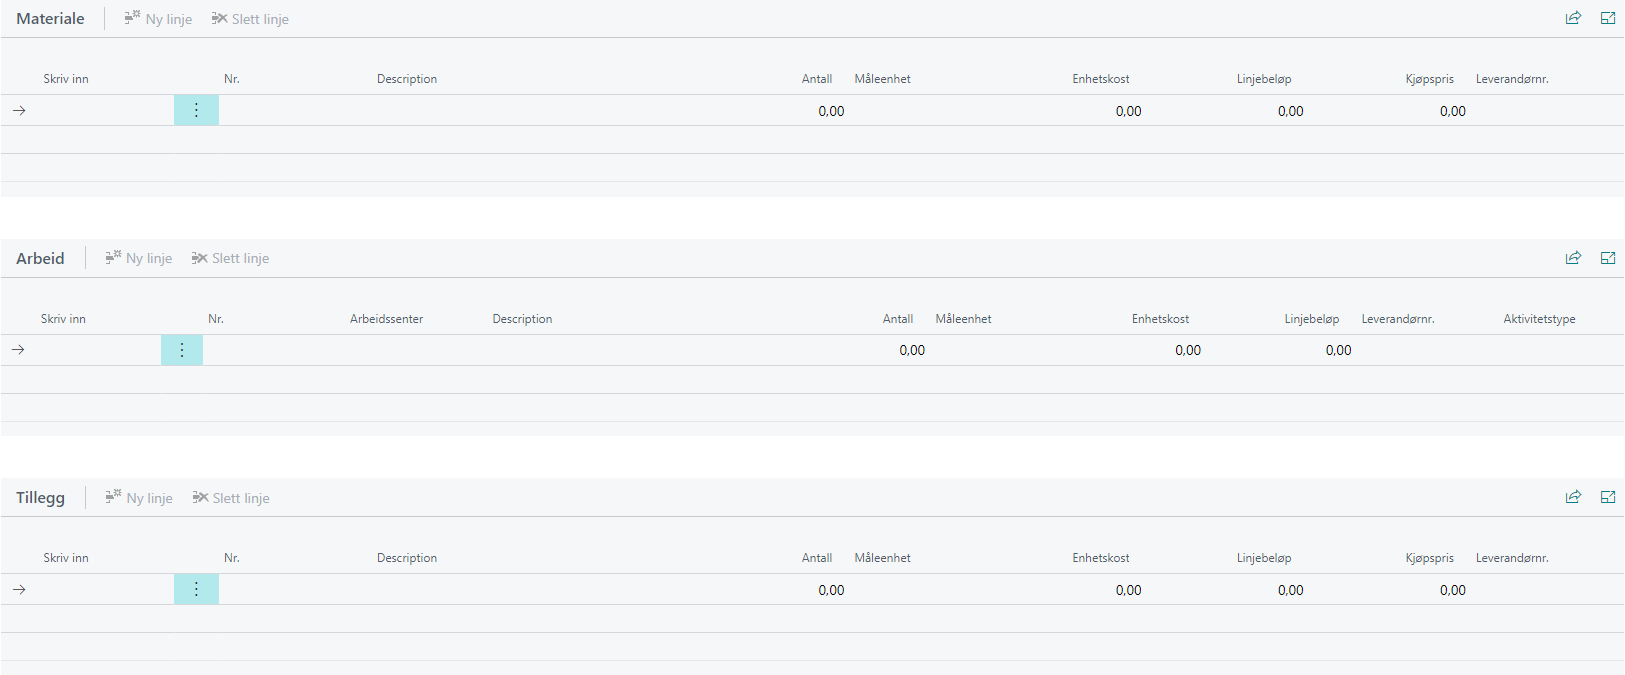Click Kjøpspris column header in Tillegg
The image size is (1625, 675).
(x=1429, y=558)
